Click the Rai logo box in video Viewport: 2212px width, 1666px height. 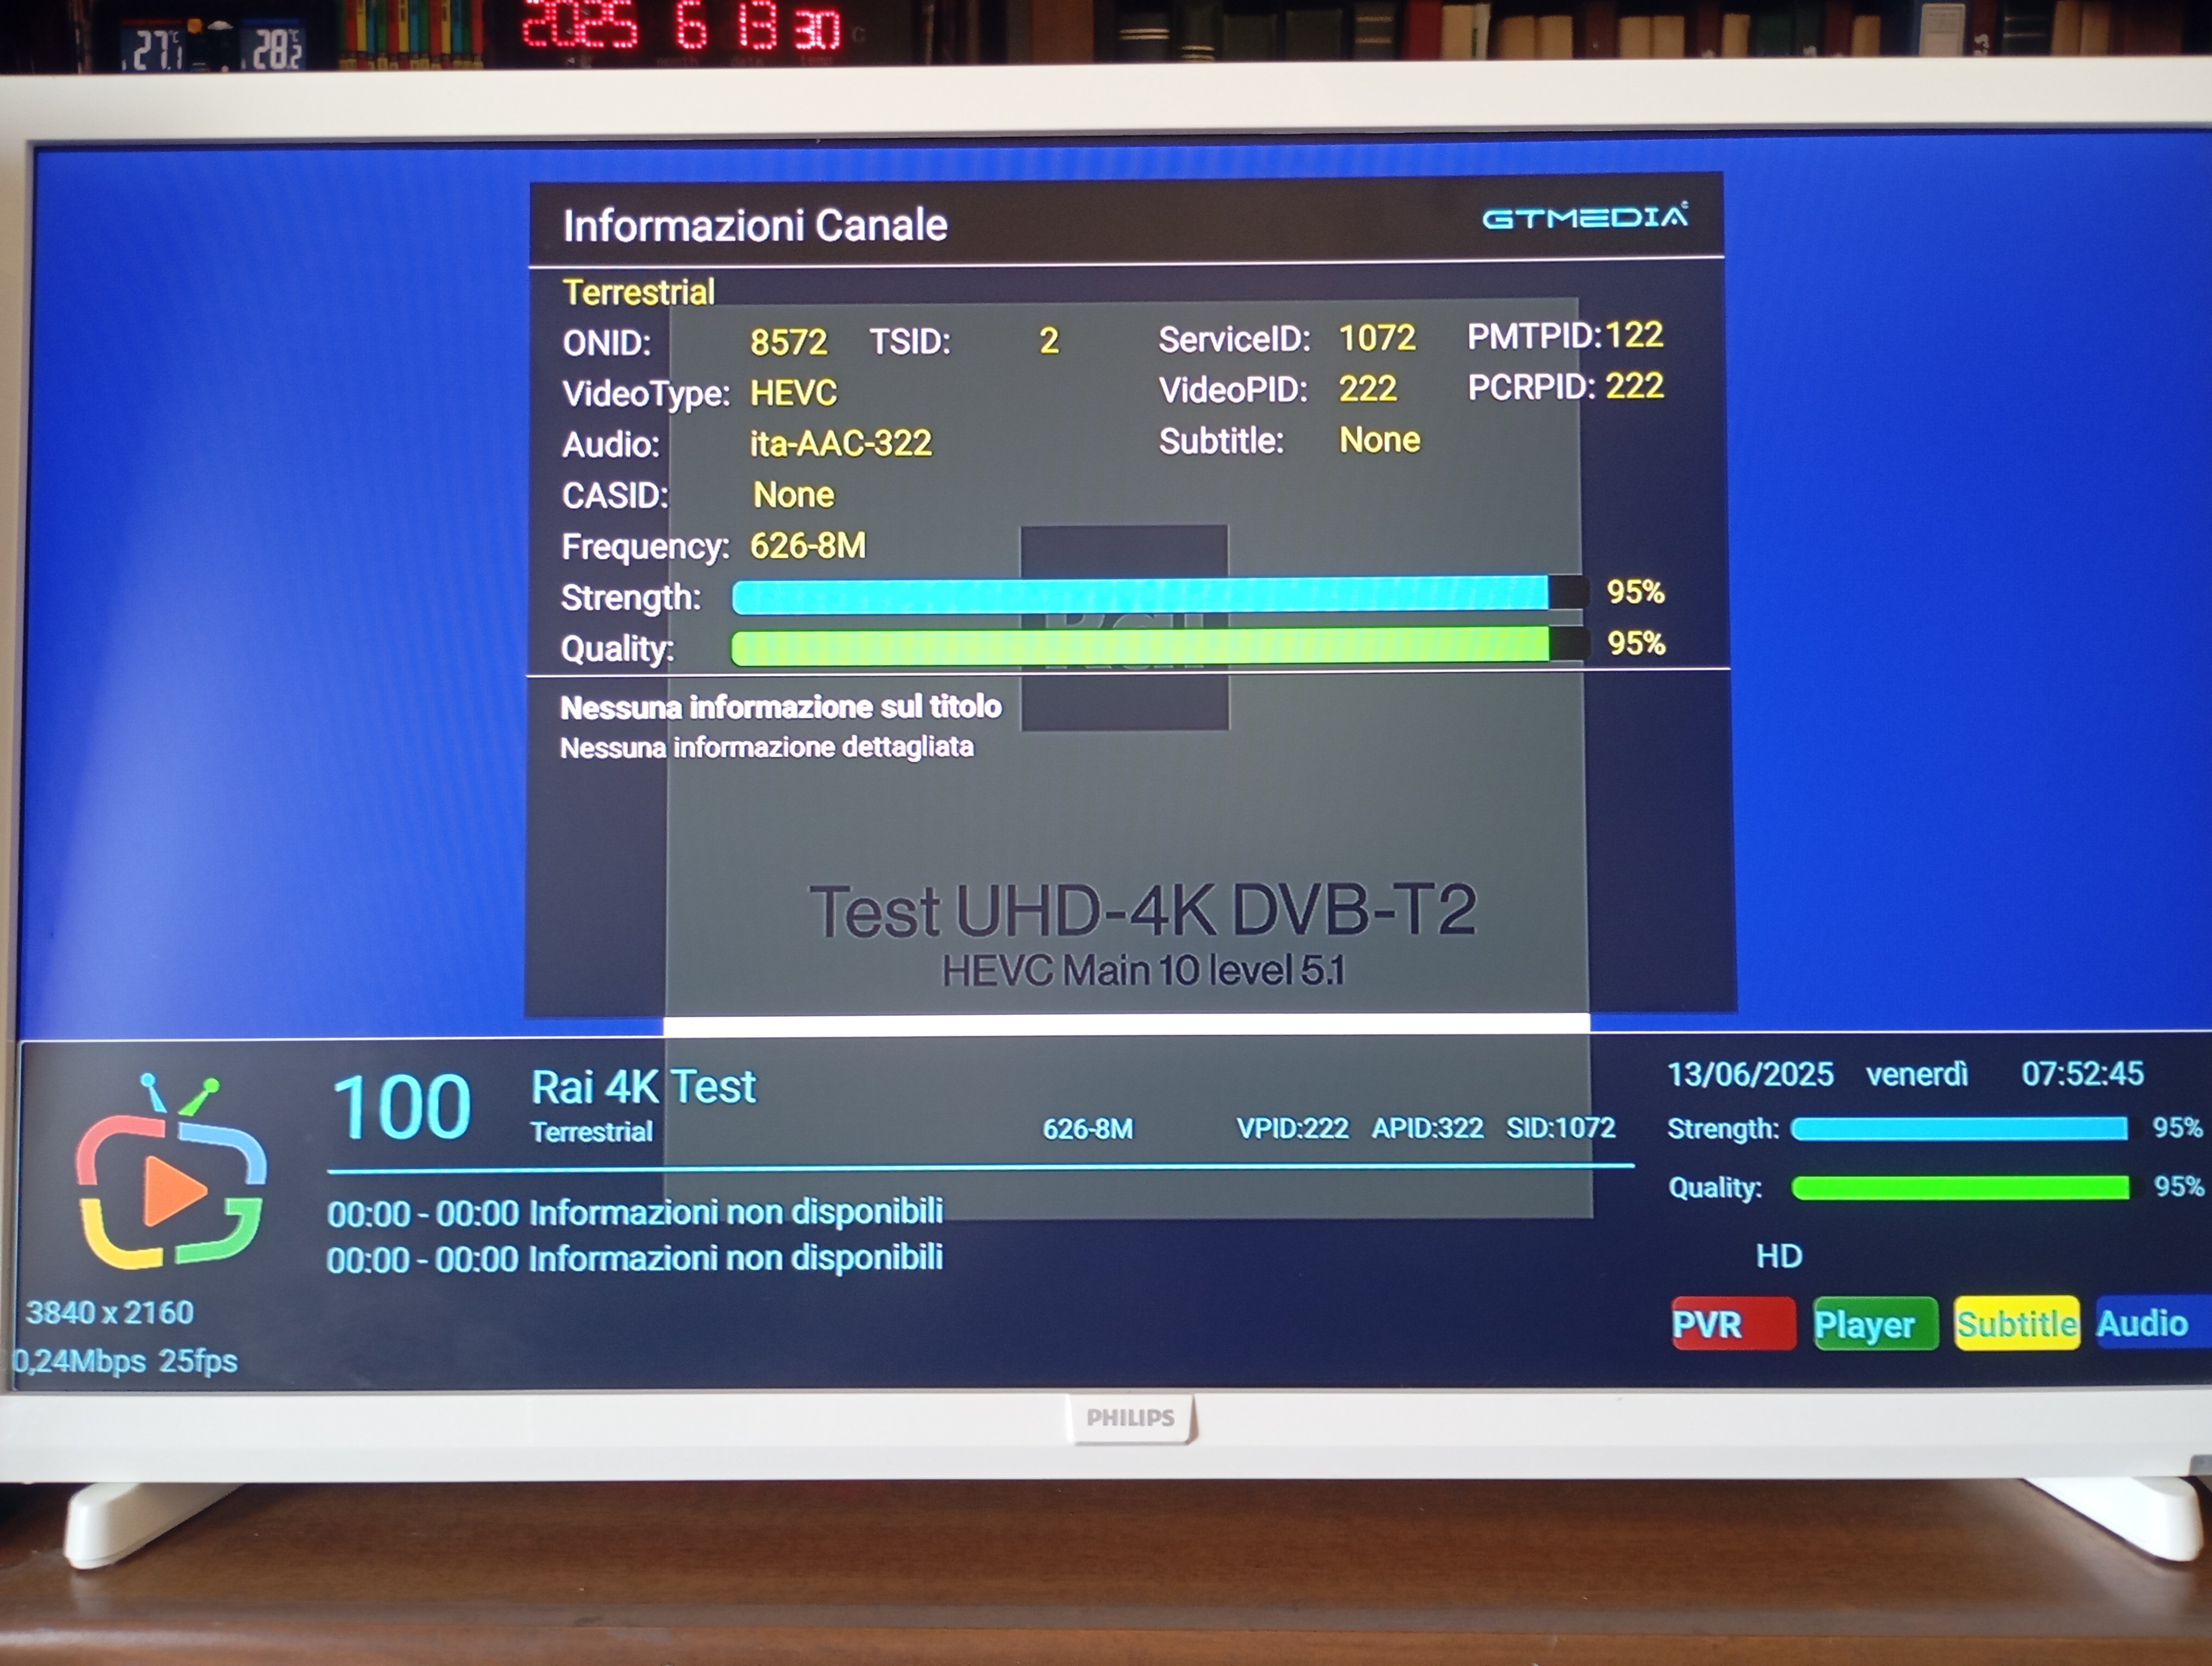[x=1124, y=628]
